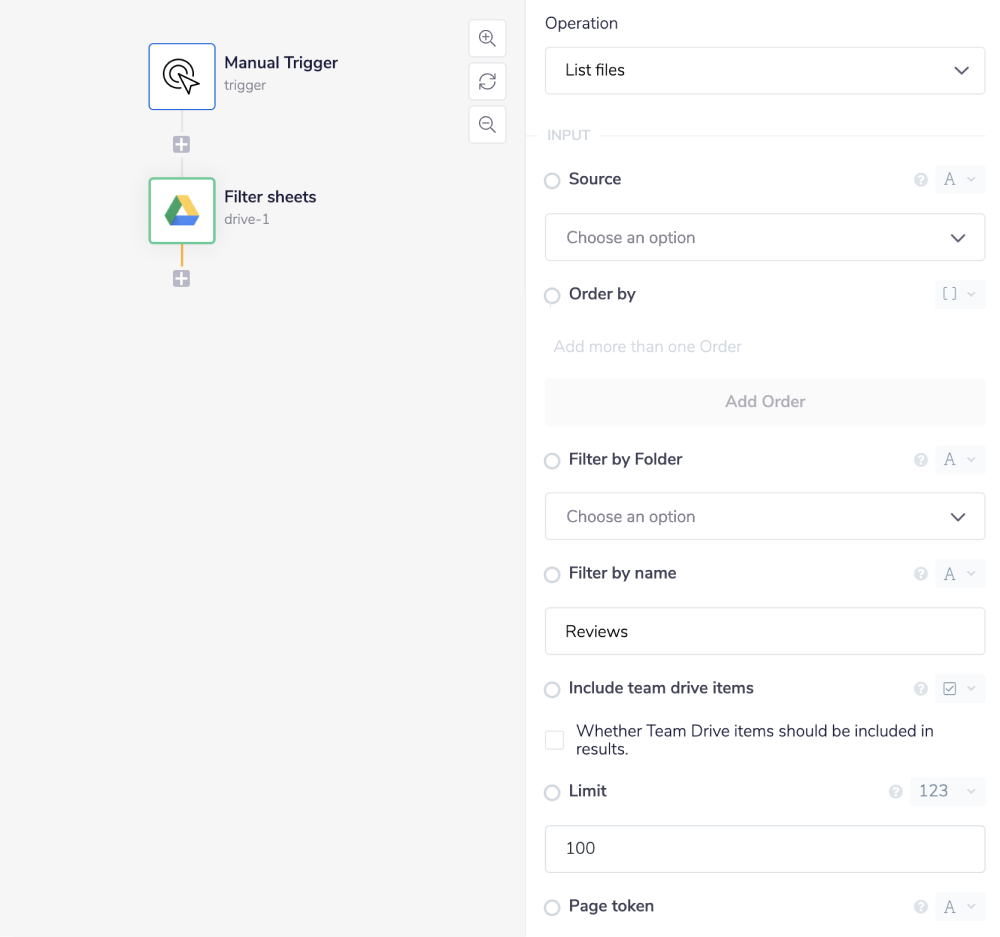This screenshot has height=937, width=1000.
Task: Select the Filter sheets Google Drive node
Action: click(x=182, y=211)
